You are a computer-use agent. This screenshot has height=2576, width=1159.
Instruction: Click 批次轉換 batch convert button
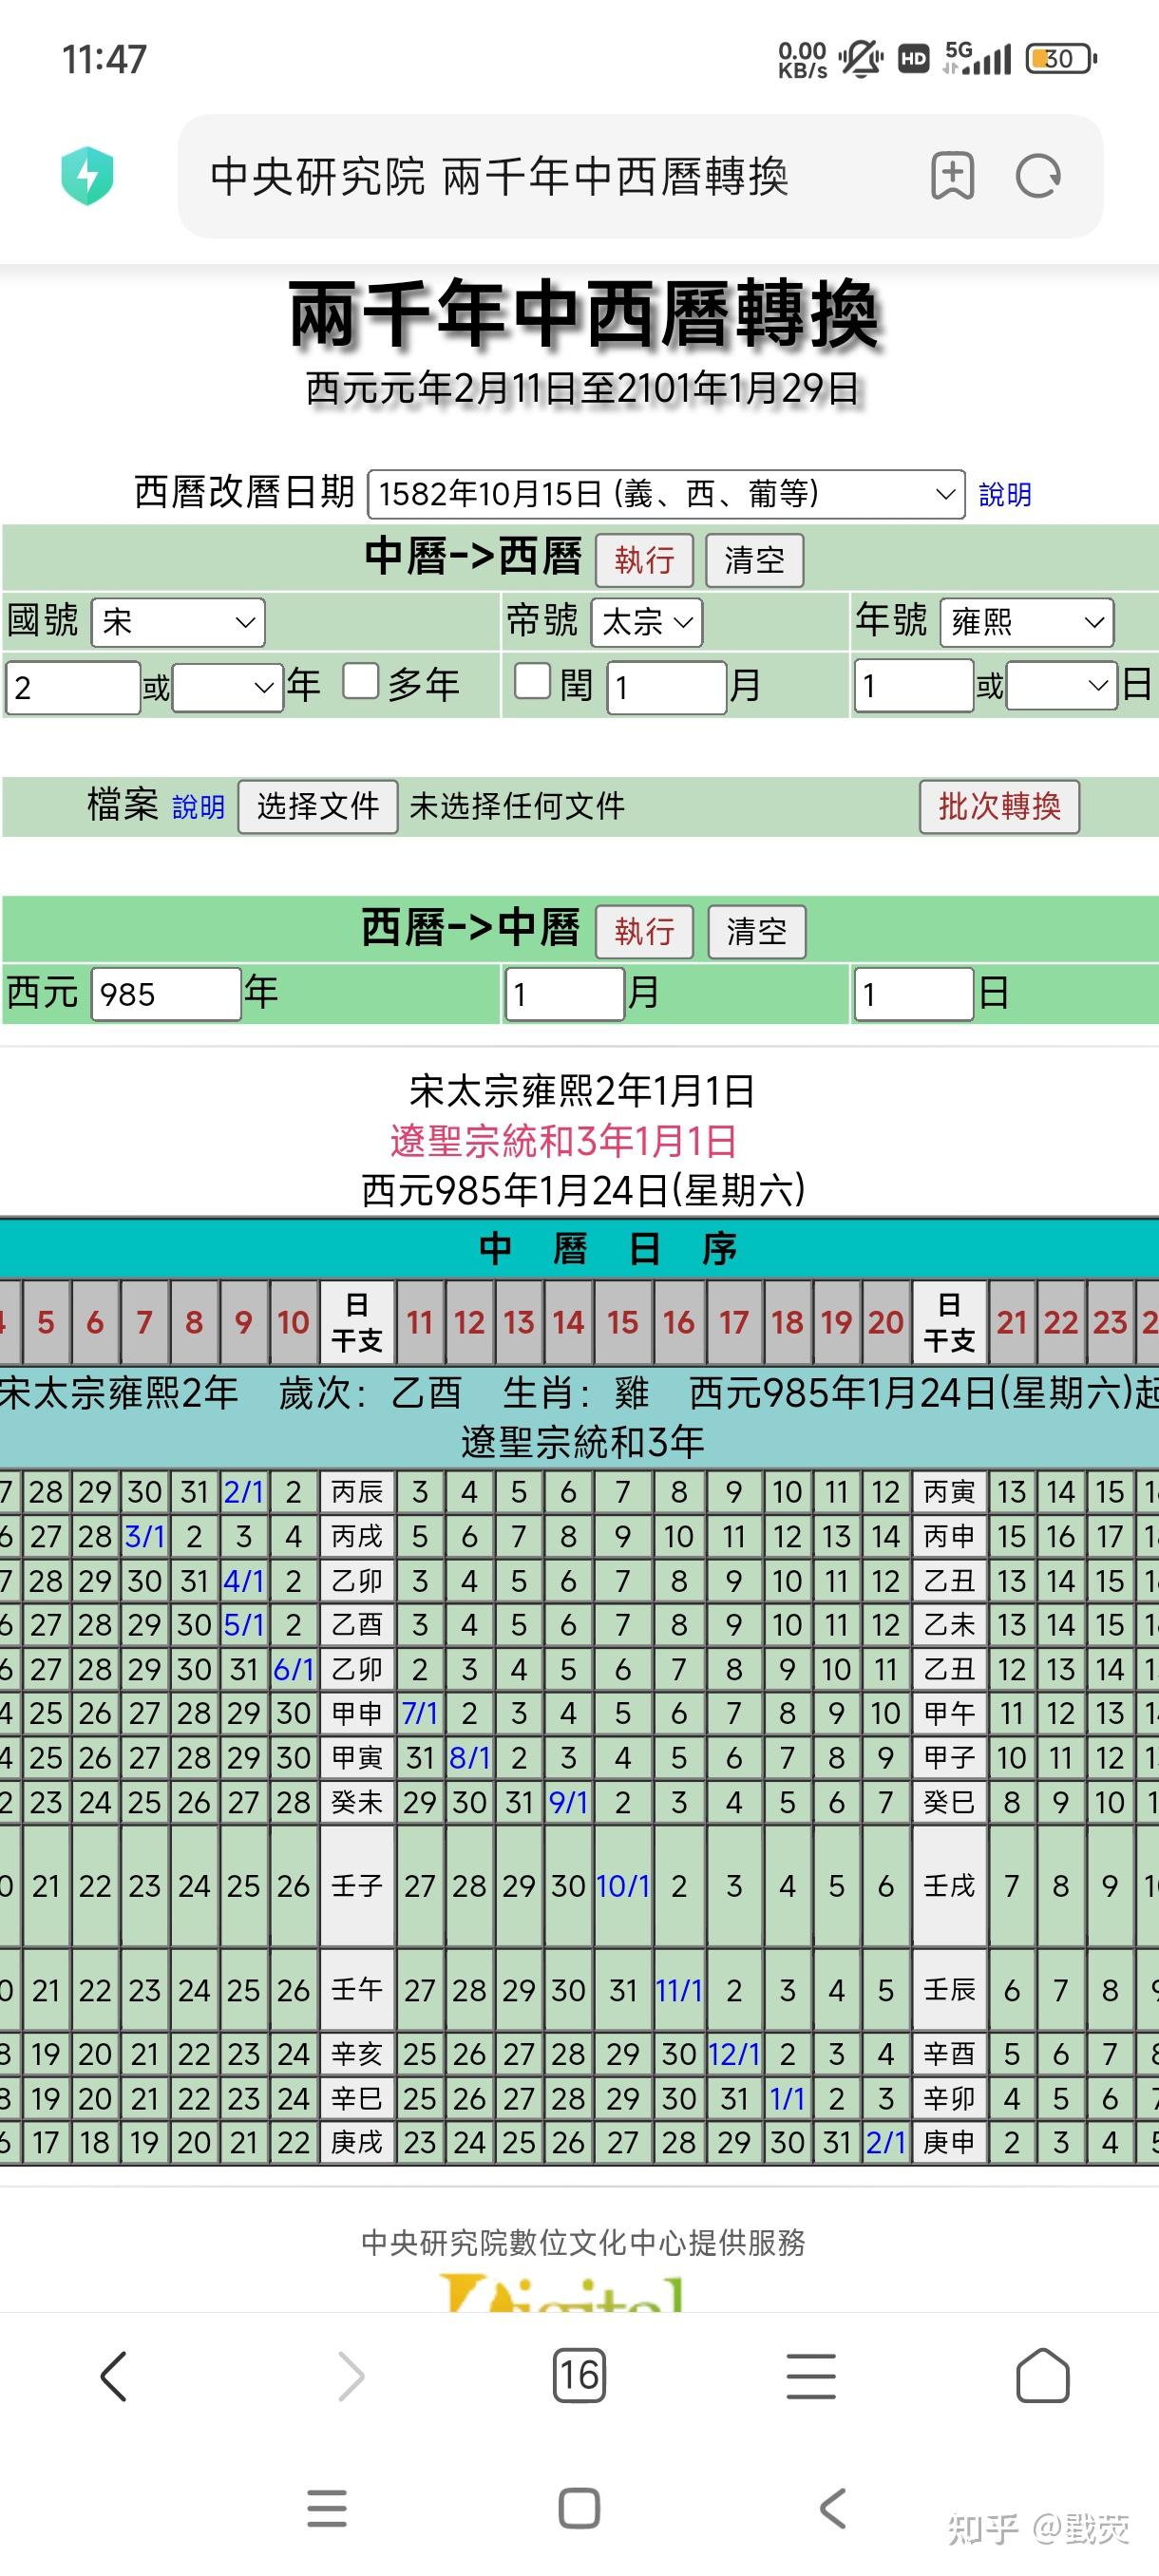(x=999, y=806)
